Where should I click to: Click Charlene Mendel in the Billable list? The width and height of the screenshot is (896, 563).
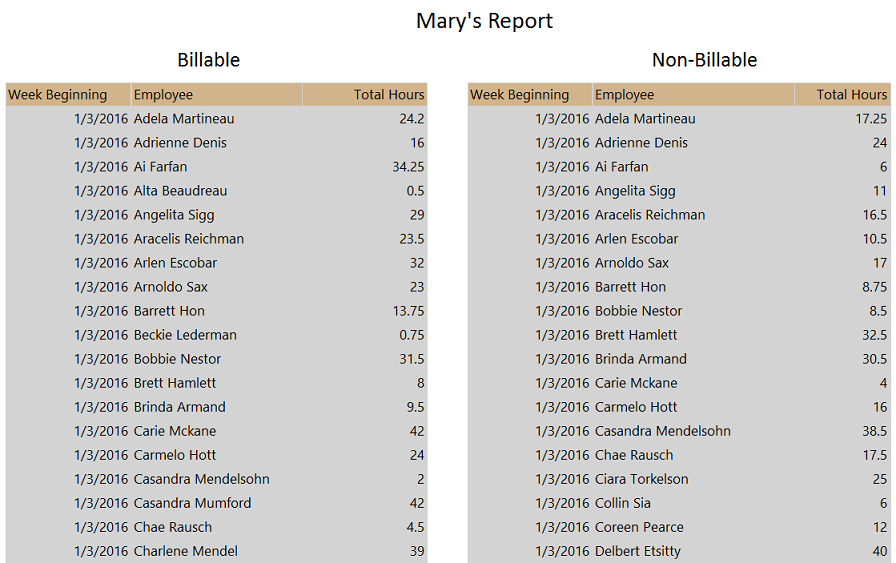[x=185, y=551]
